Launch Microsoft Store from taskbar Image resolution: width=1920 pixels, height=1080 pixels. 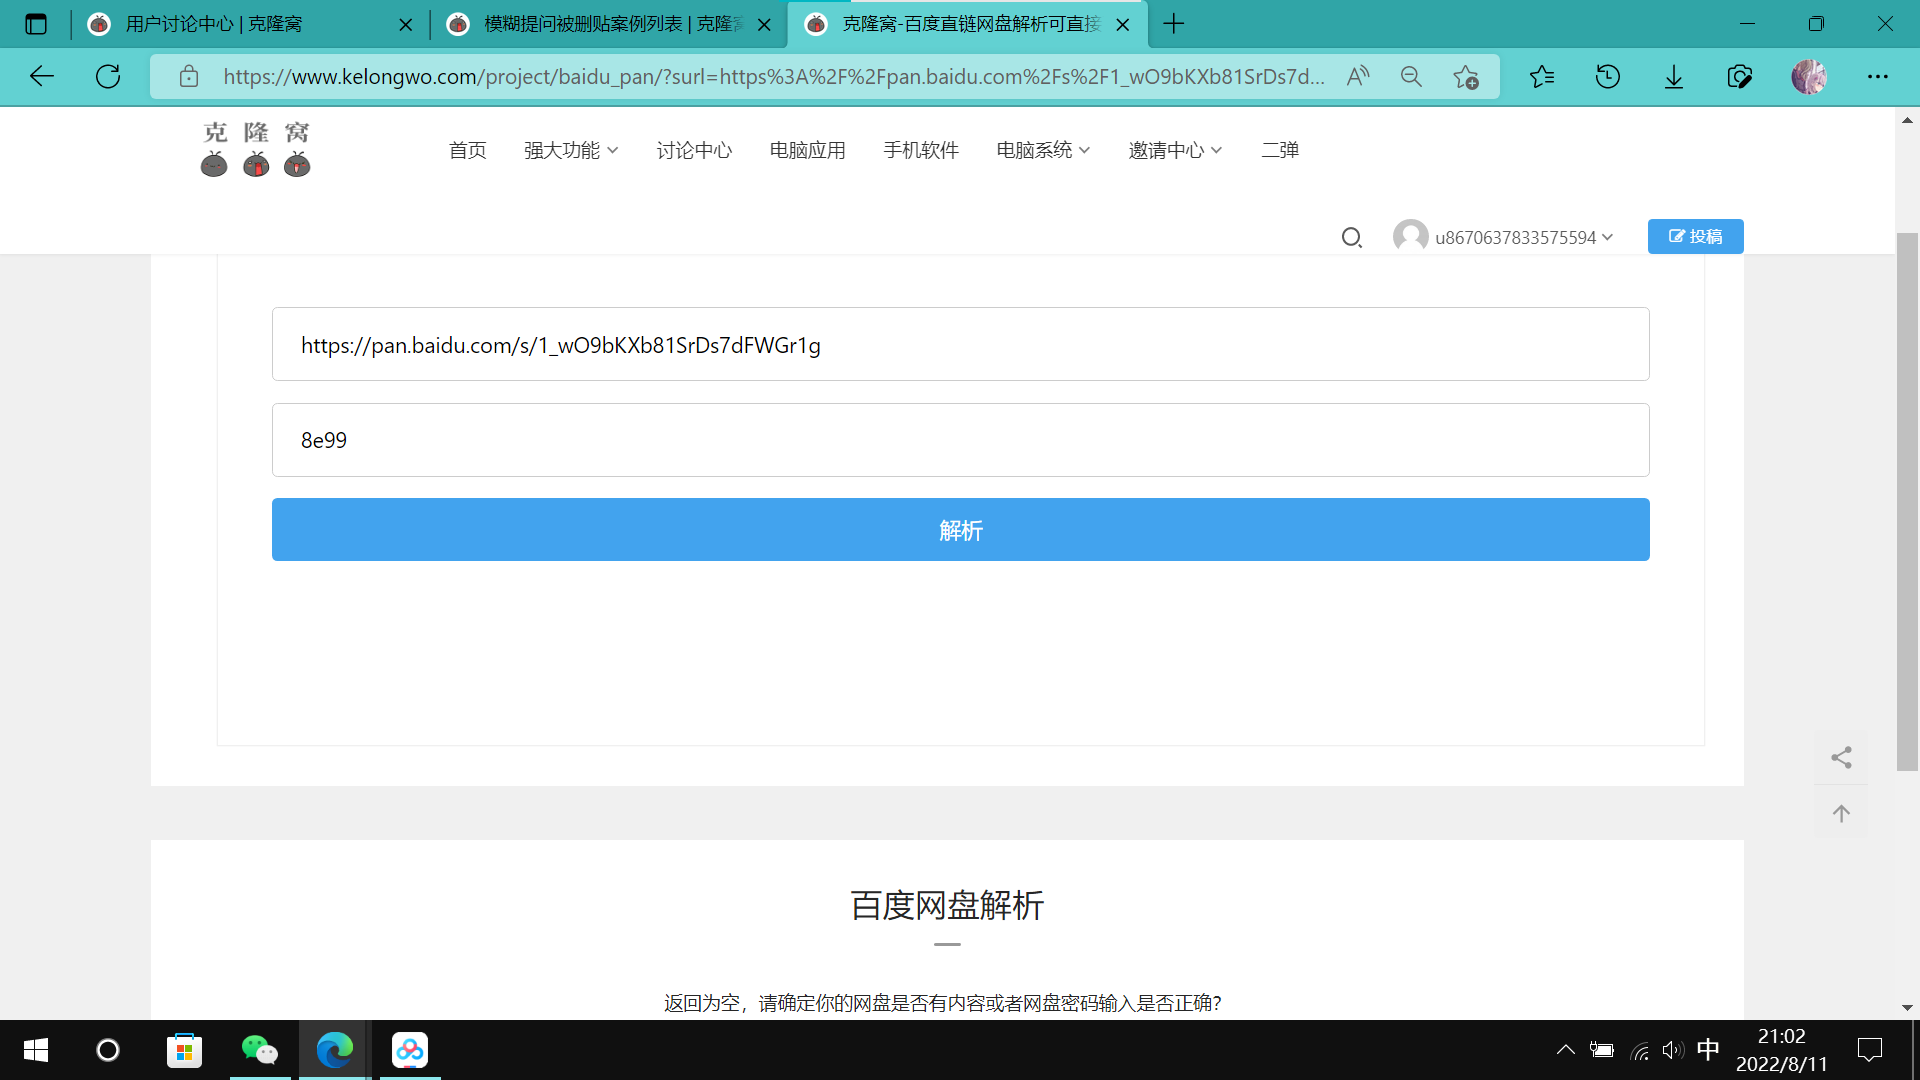[184, 1050]
